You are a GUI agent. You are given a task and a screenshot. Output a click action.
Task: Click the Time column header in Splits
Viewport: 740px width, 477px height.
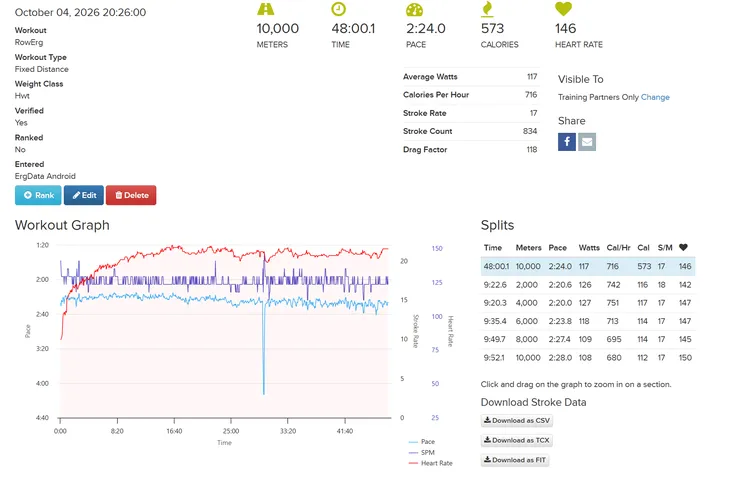(493, 248)
